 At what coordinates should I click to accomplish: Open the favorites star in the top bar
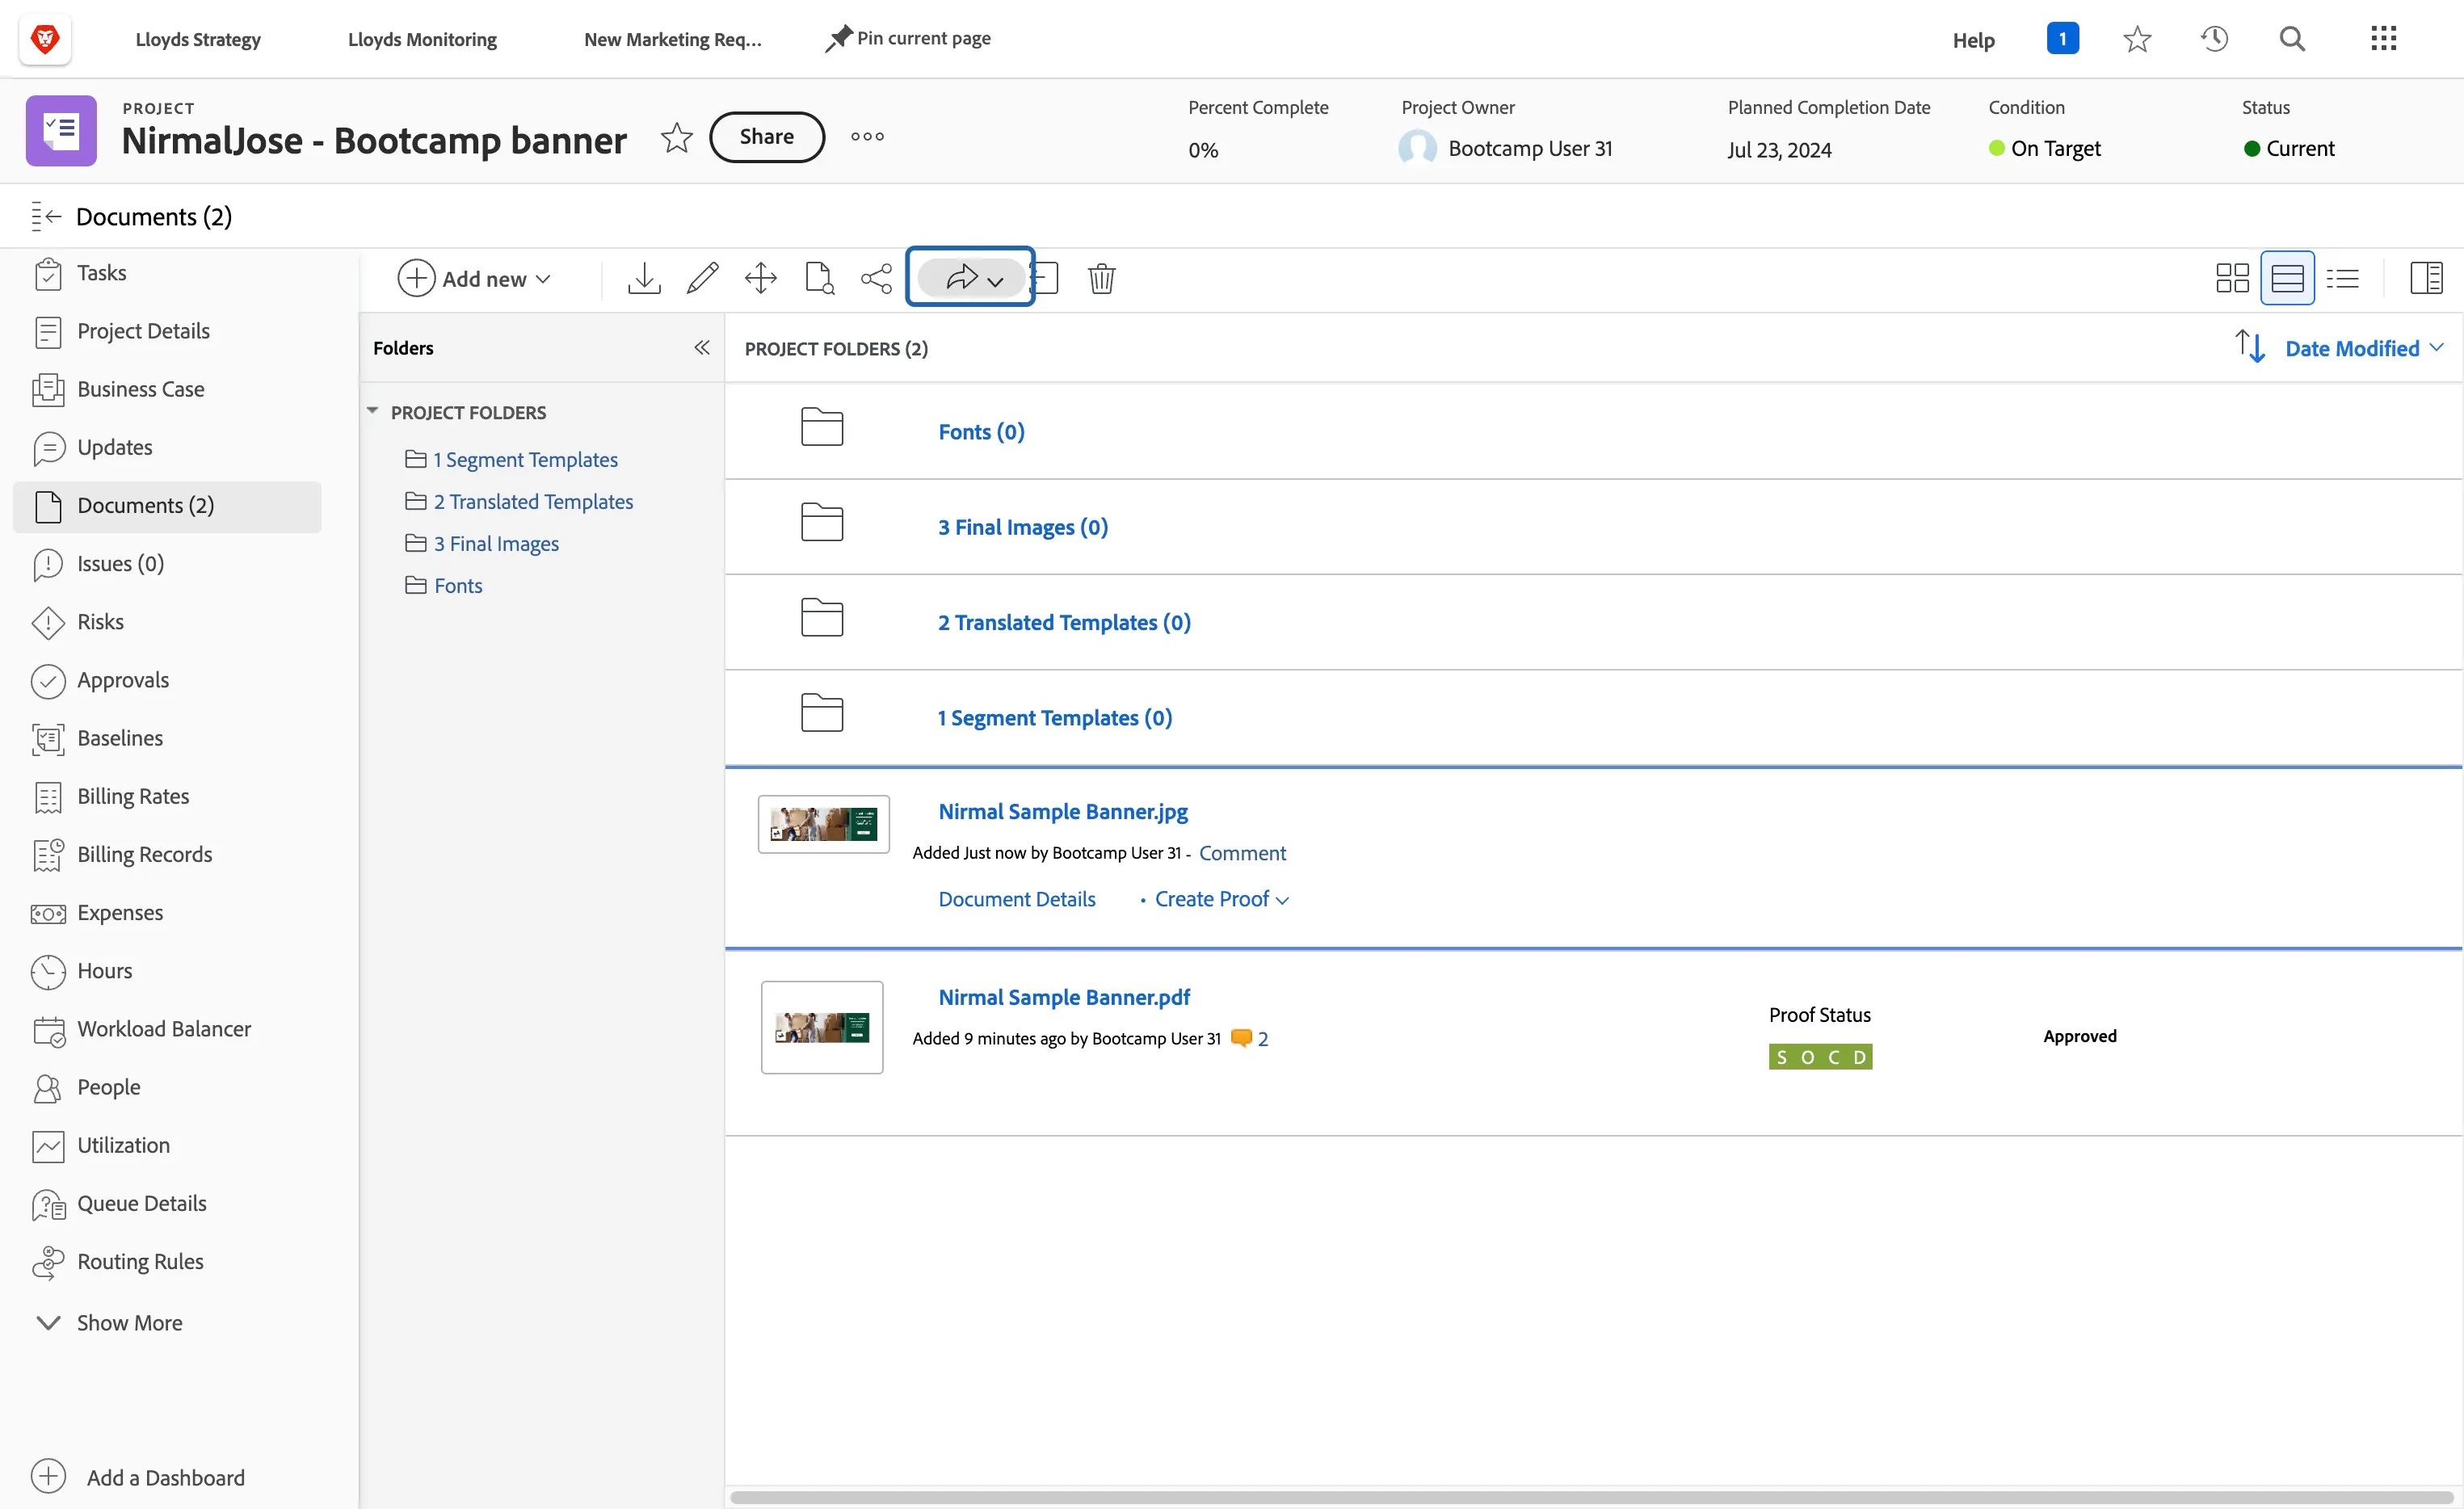(2137, 39)
